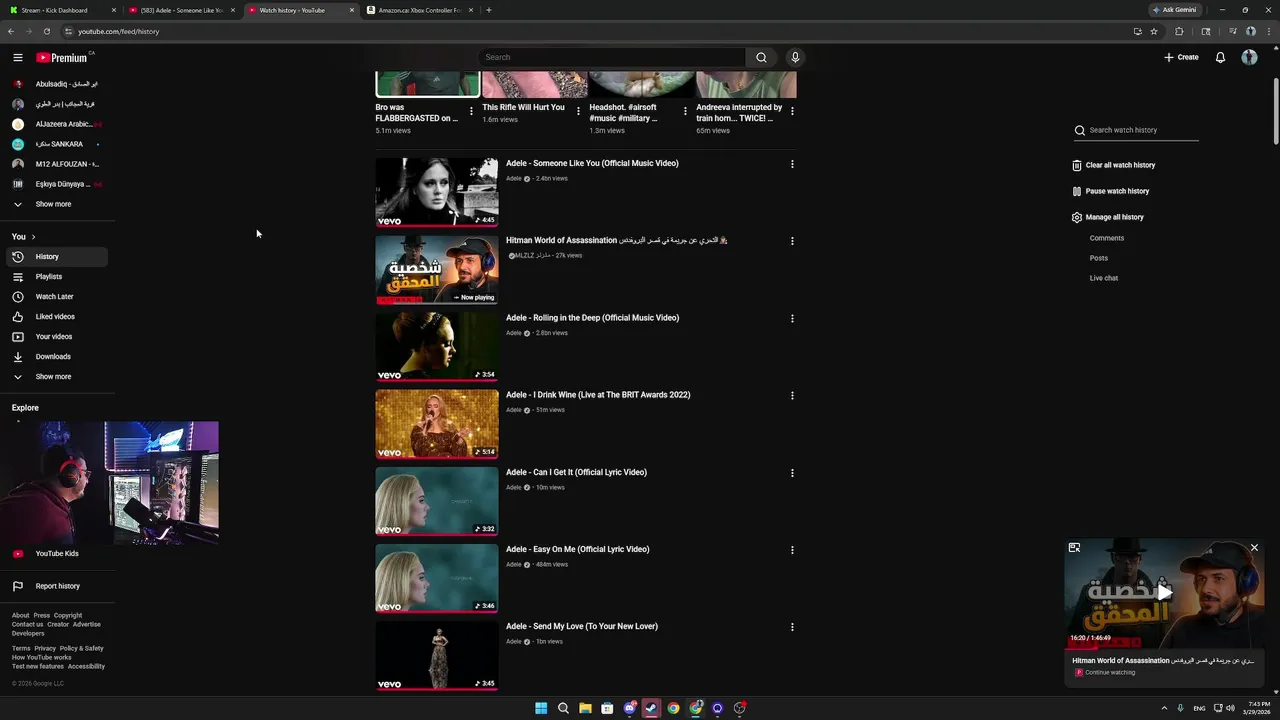Open options for Send My Love video
Image resolution: width=1280 pixels, height=720 pixels.
click(792, 627)
